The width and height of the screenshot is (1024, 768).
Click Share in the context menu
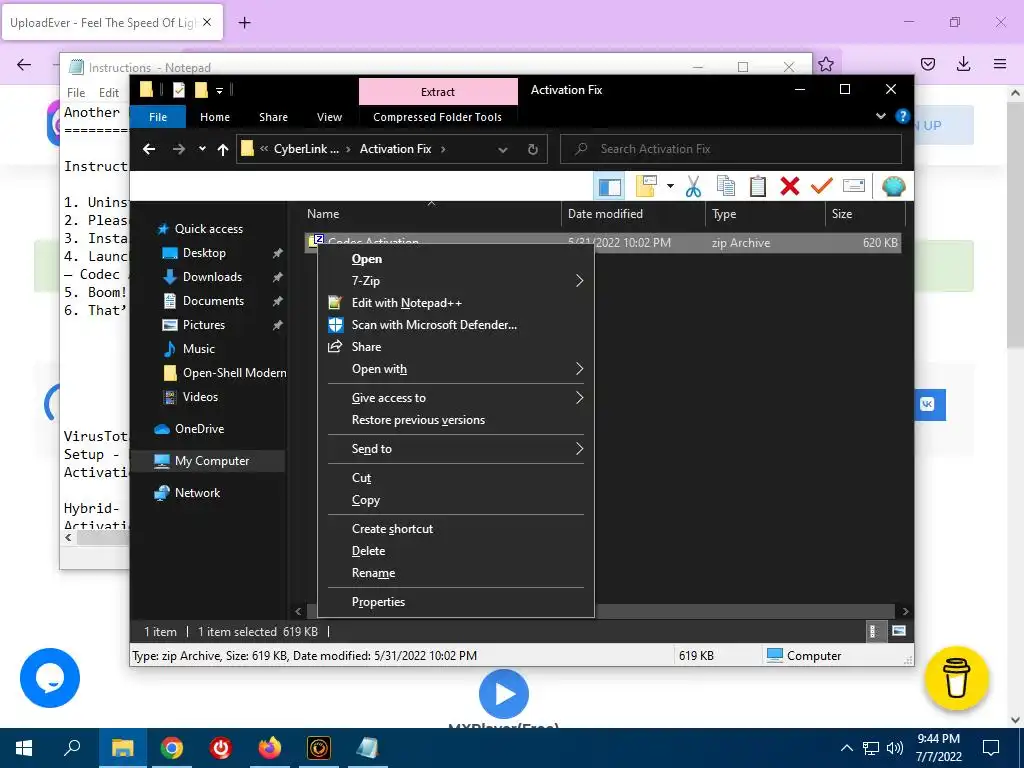point(456,347)
